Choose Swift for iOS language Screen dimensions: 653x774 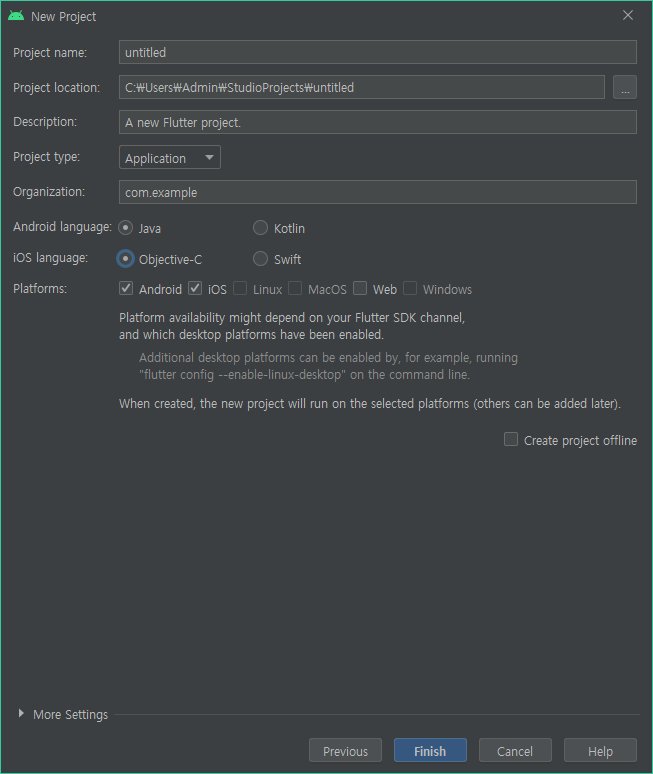coord(260,259)
